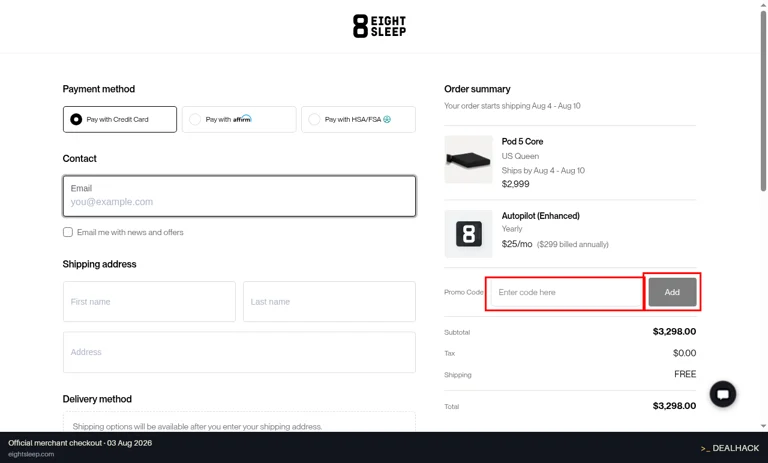Click the shipping dates notice under Order summary
Screen dimensions: 768x463
(512, 106)
